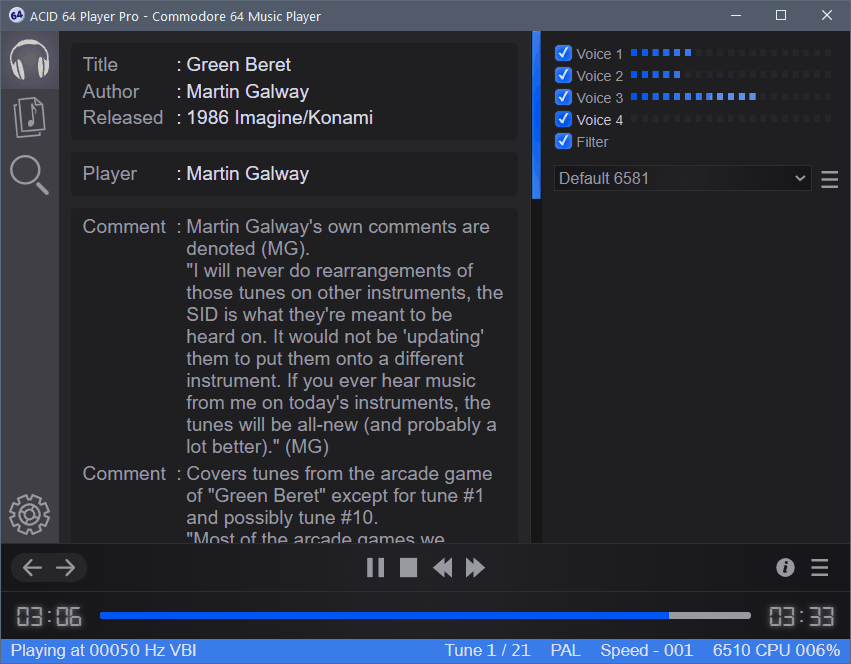Image resolution: width=851 pixels, height=664 pixels.
Task: Show tune info with the i icon
Action: 785,568
